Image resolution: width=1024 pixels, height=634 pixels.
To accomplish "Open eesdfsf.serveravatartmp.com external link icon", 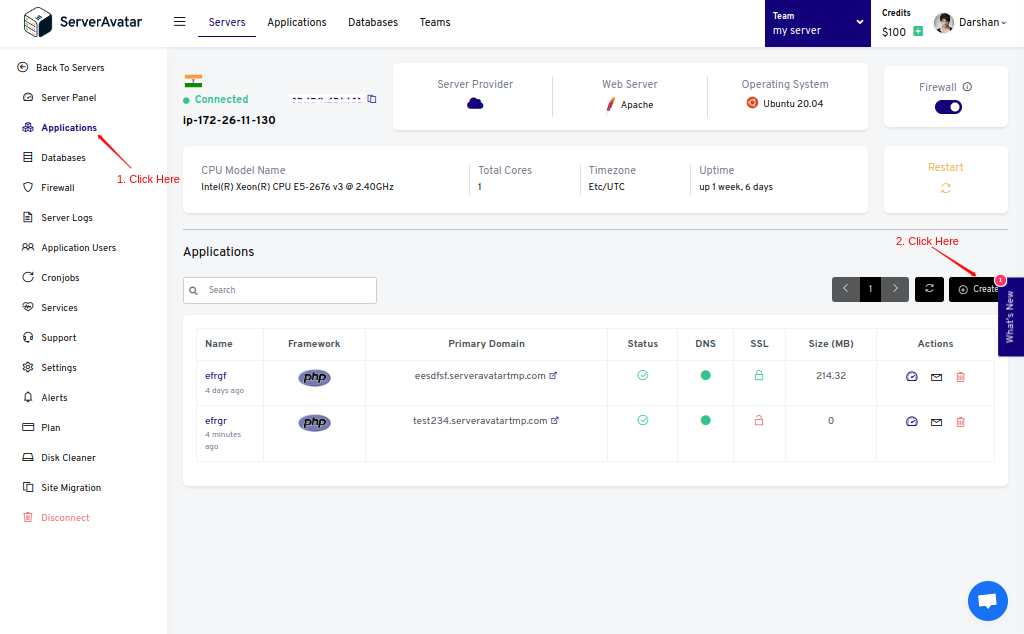I will pos(553,375).
